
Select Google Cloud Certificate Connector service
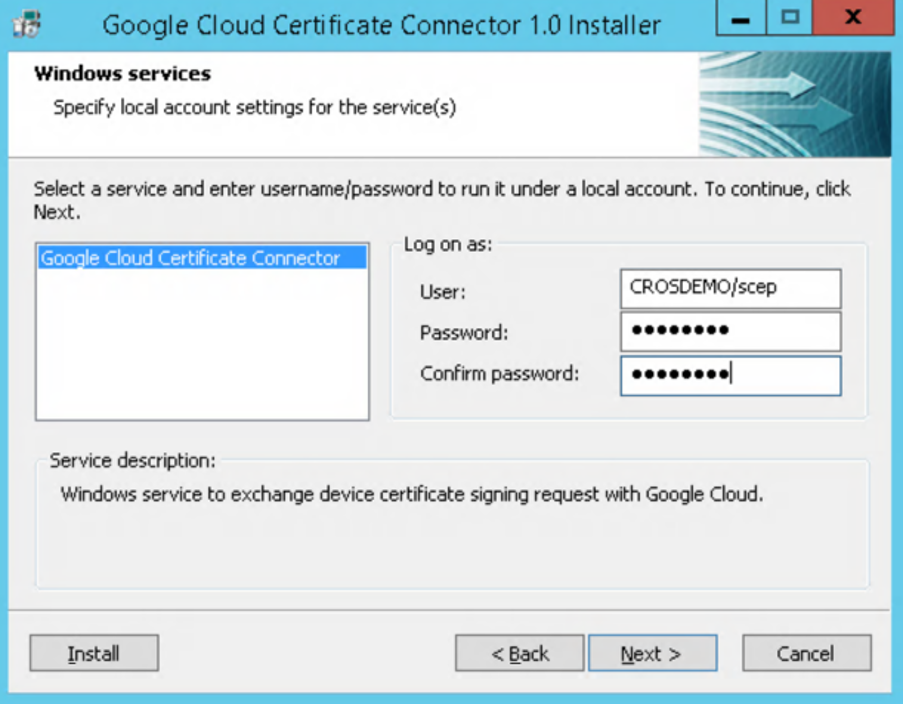click(191, 258)
